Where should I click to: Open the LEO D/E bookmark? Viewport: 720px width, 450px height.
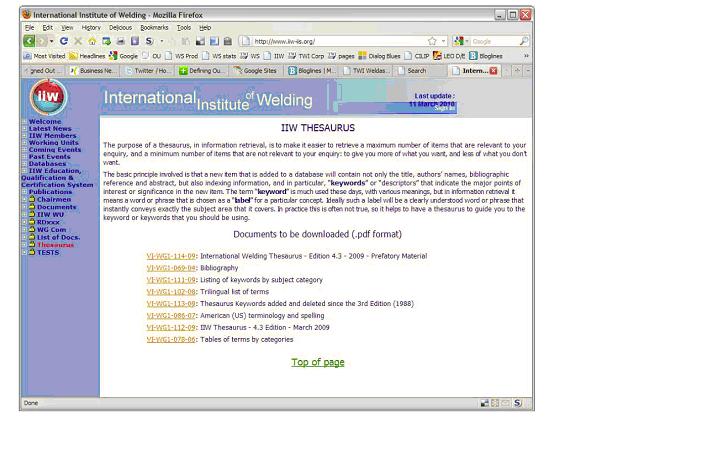pos(449,56)
